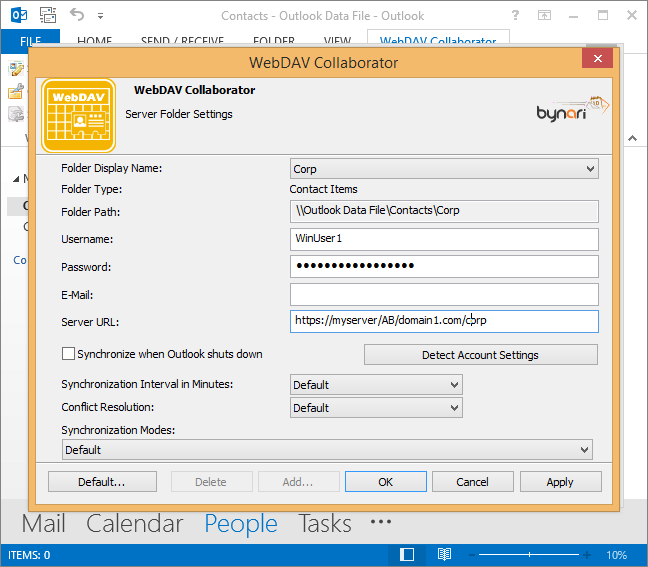Click the third partially hidden ribbon sync icon

click(x=16, y=114)
